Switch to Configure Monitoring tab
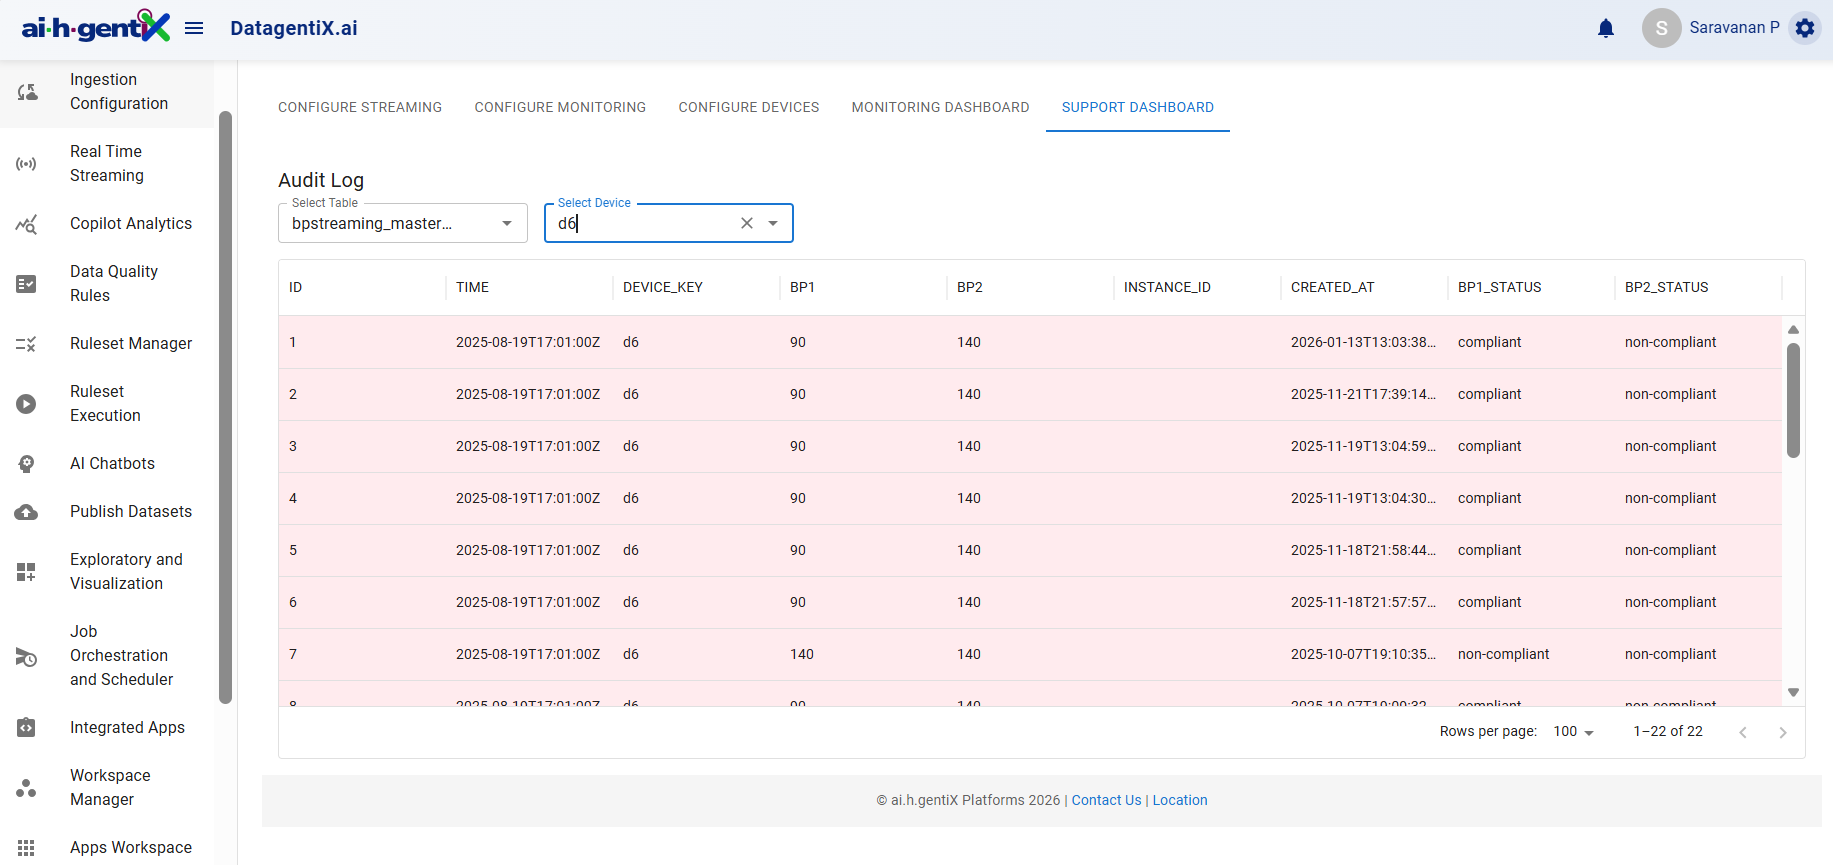This screenshot has height=865, width=1833. click(560, 107)
